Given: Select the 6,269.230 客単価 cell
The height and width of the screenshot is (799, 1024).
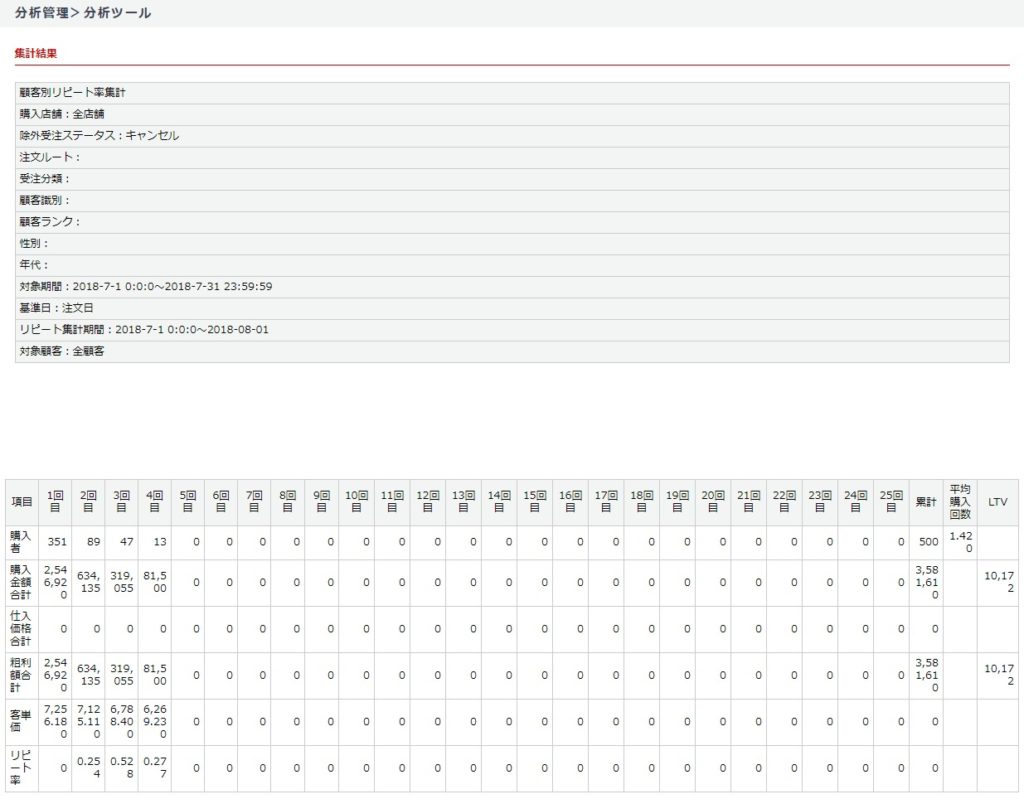Looking at the screenshot, I should [x=155, y=722].
